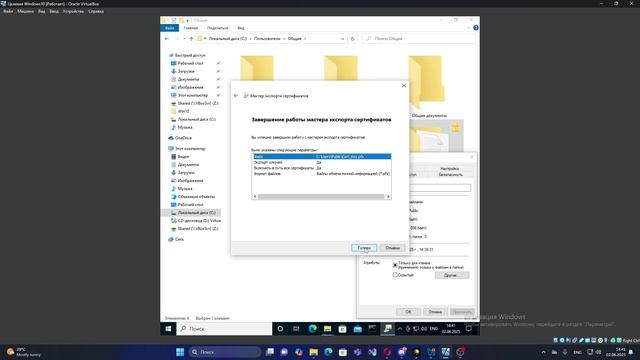Close the certificate export wizard dialog
Viewport: 640px width, 360px height.
404,86
